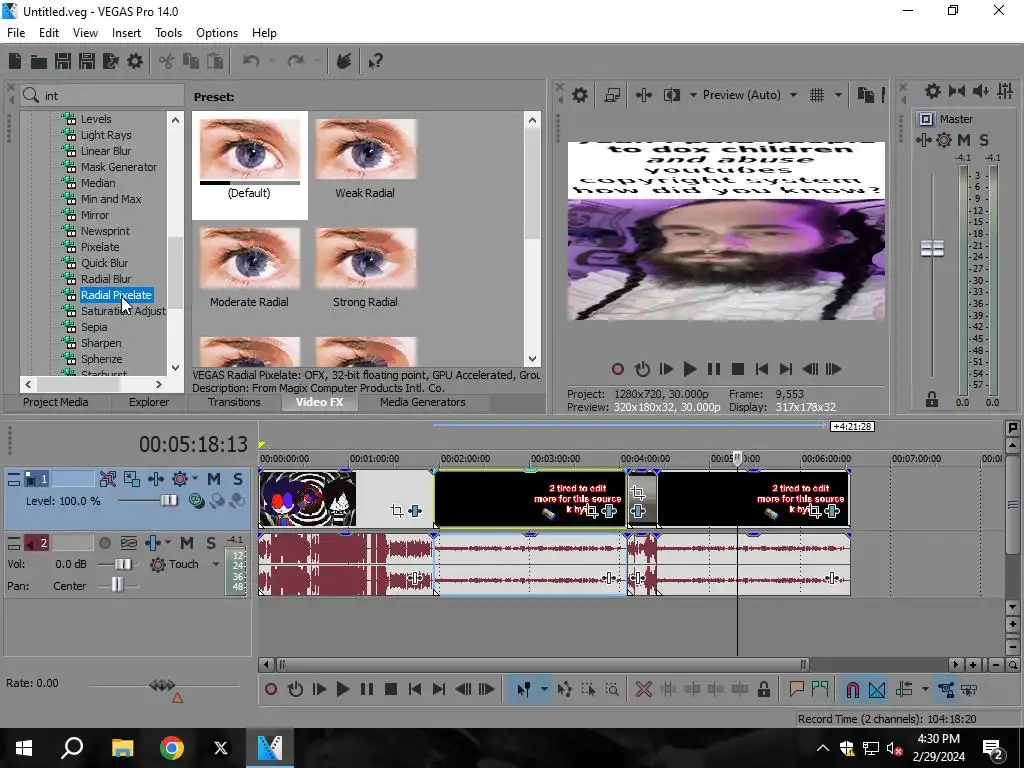1024x768 pixels.
Task: Switch to the Media Generators tab
Action: (x=423, y=402)
